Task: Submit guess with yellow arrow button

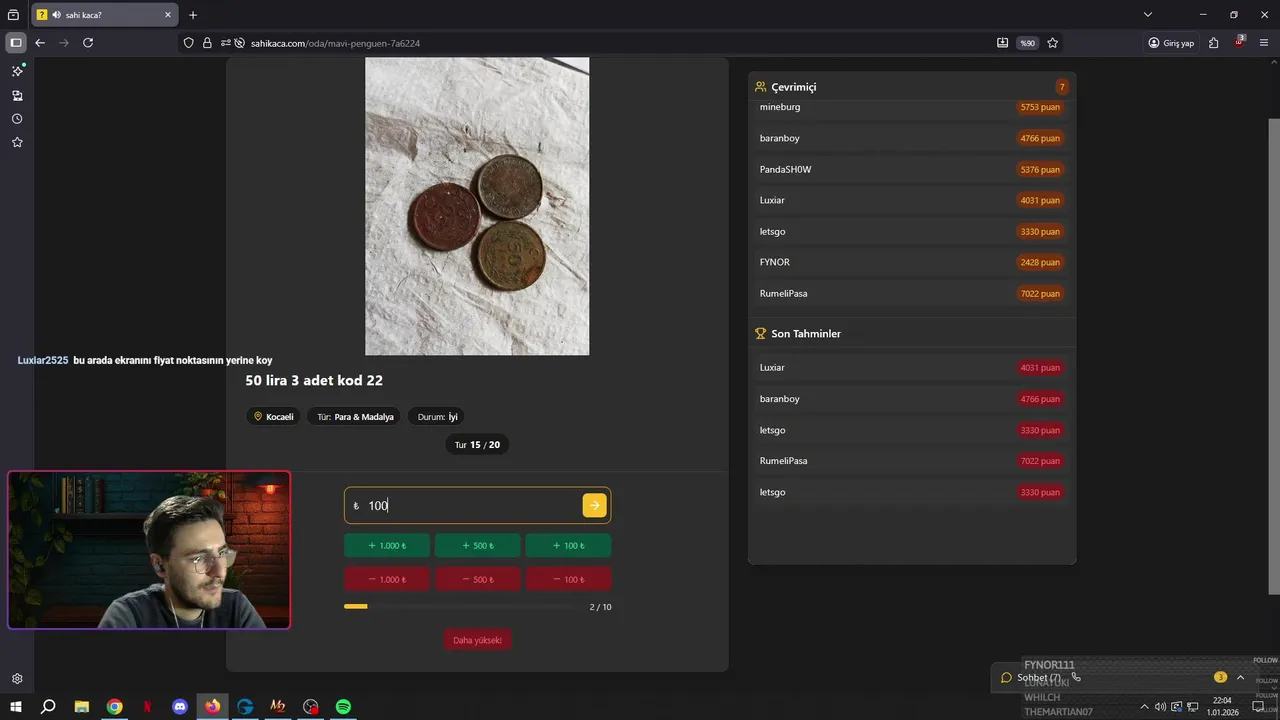Action: pos(594,505)
